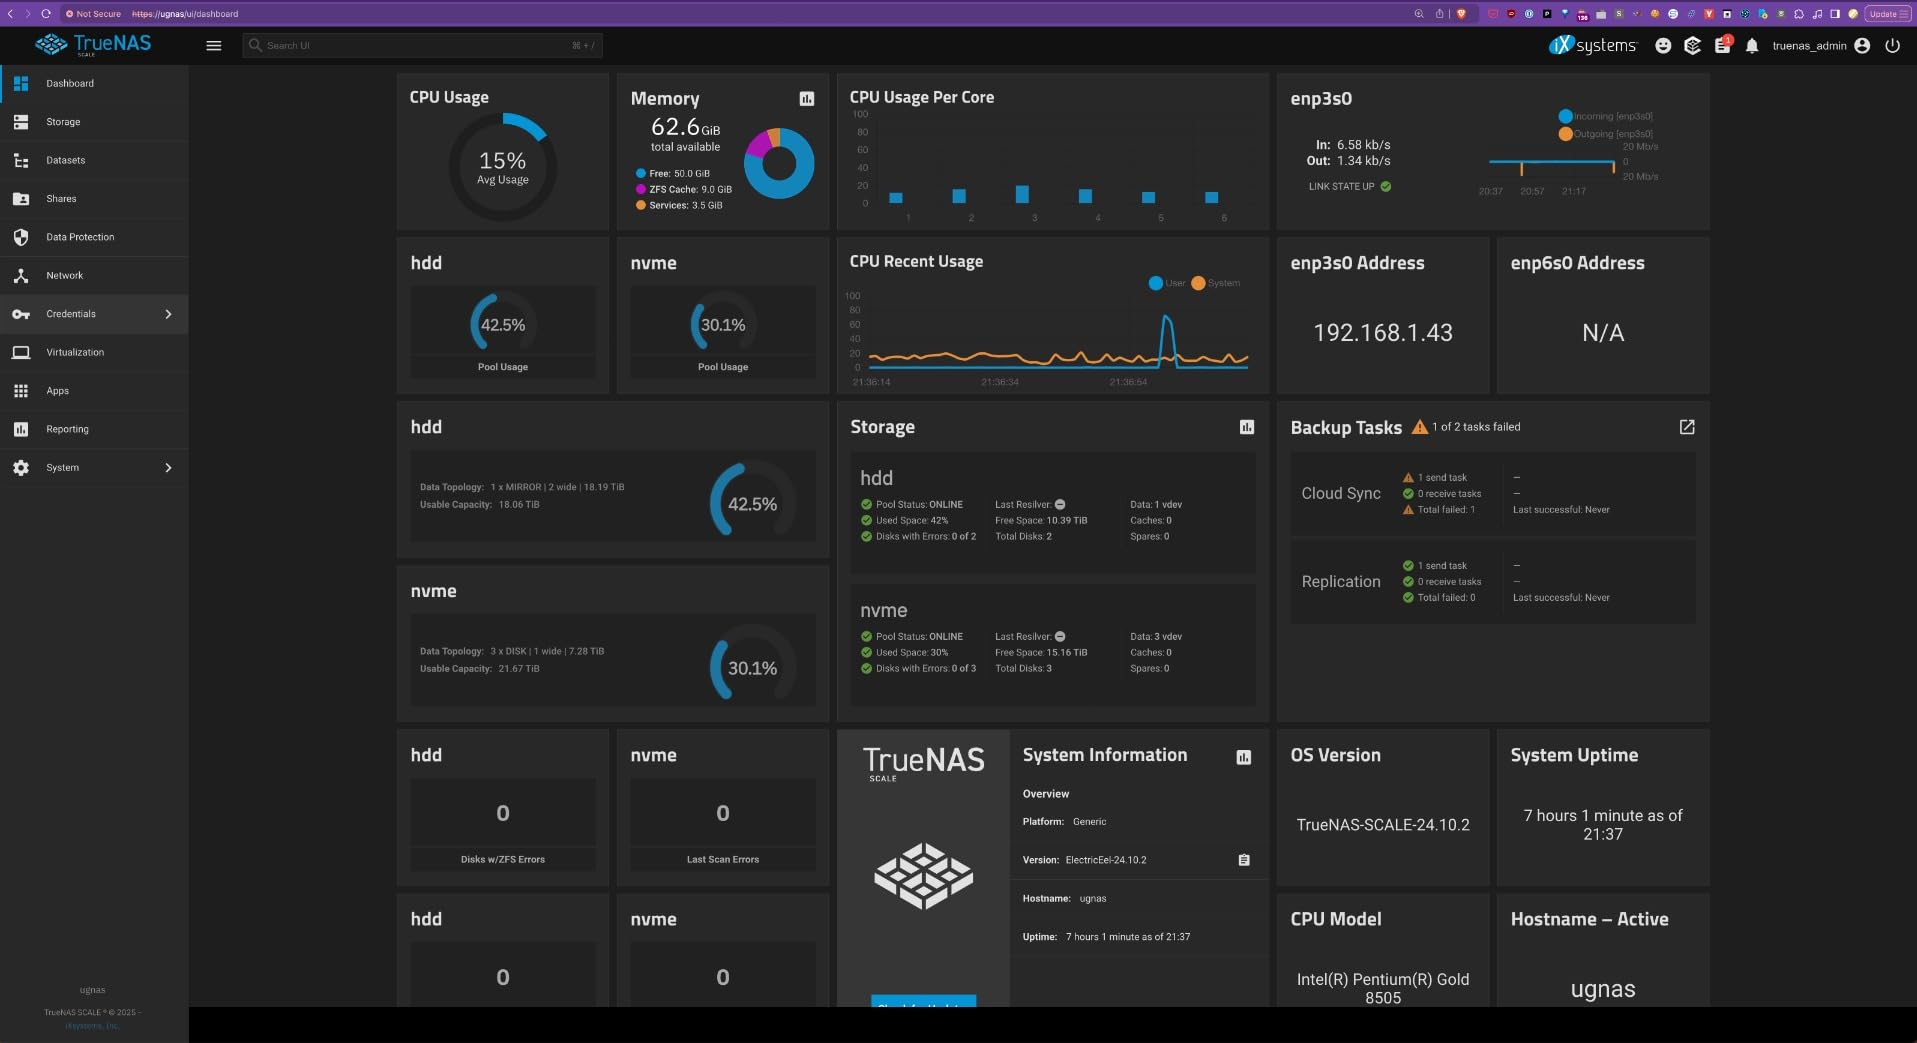Navigate to Network settings
1917x1043 pixels.
tap(94, 276)
